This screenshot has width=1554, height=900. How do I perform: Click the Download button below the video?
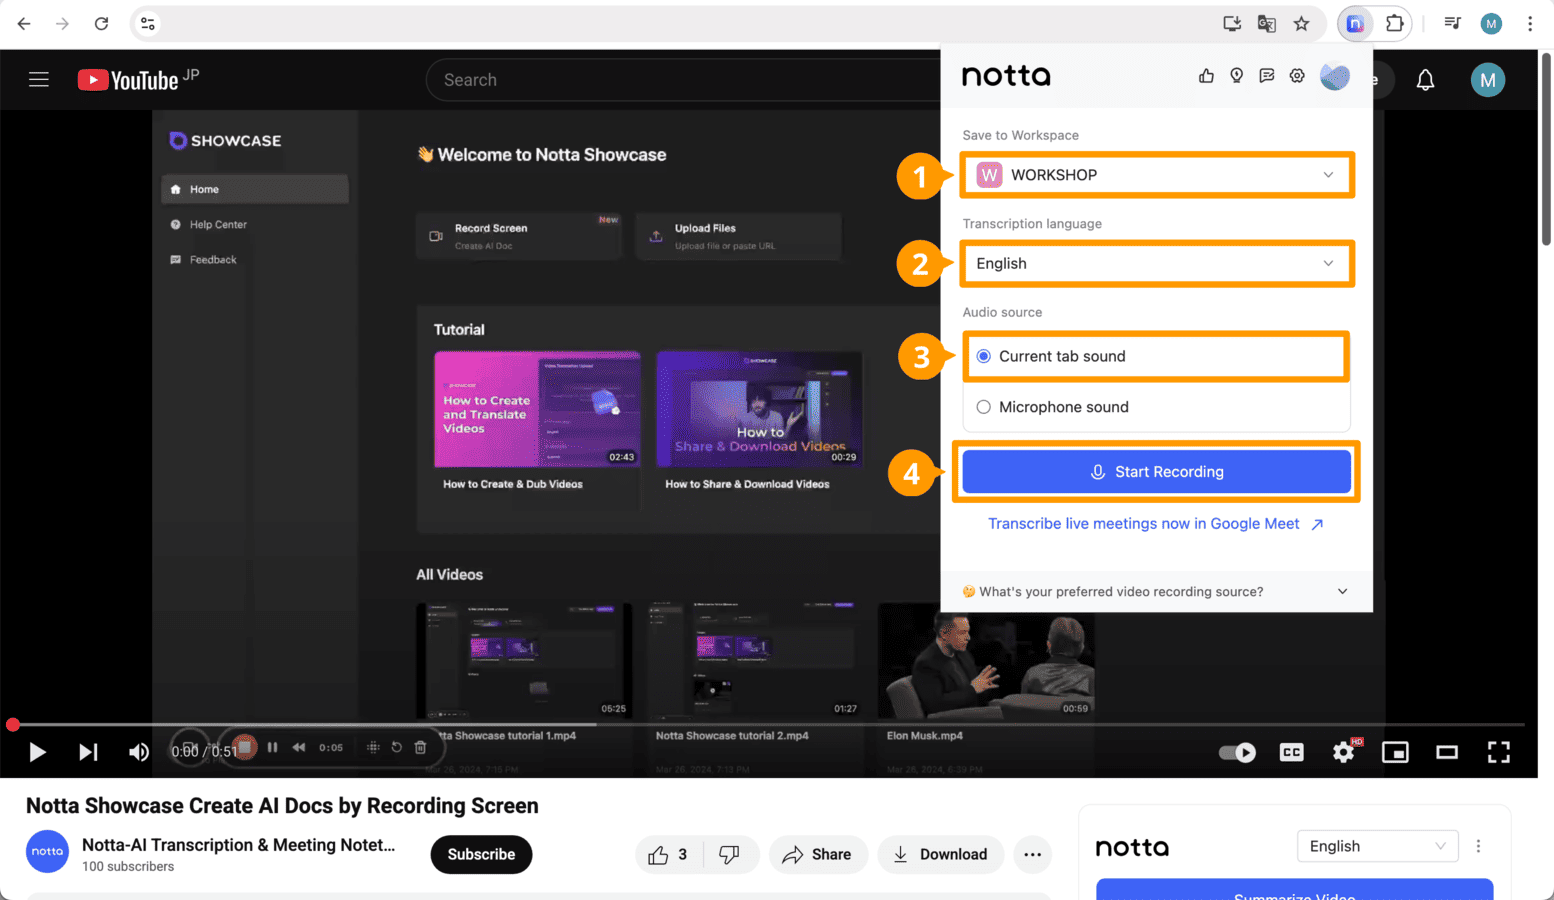pos(940,854)
